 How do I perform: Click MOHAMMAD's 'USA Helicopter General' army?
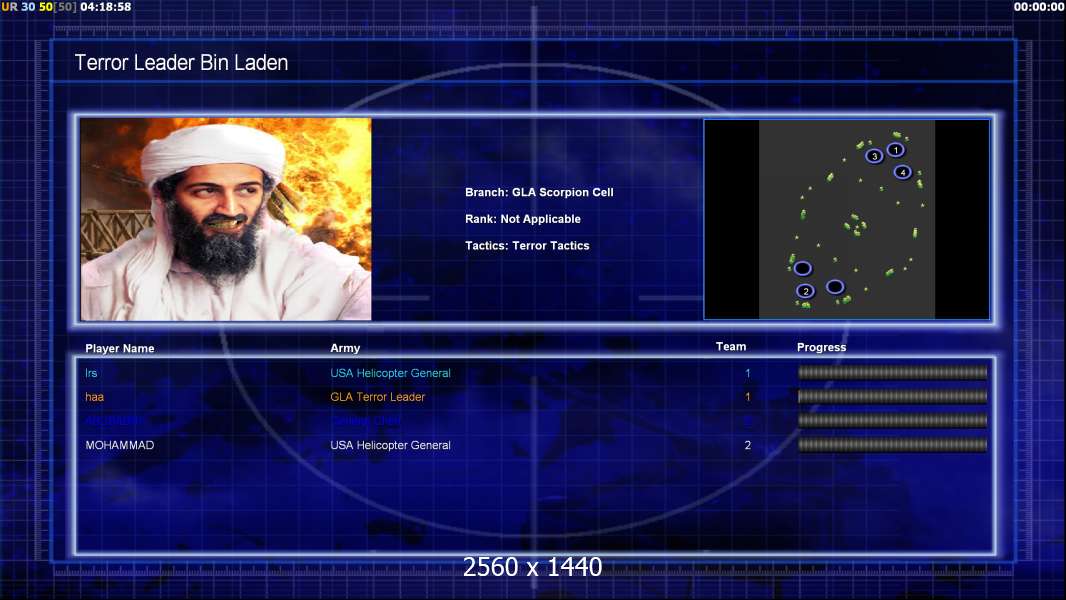point(390,445)
